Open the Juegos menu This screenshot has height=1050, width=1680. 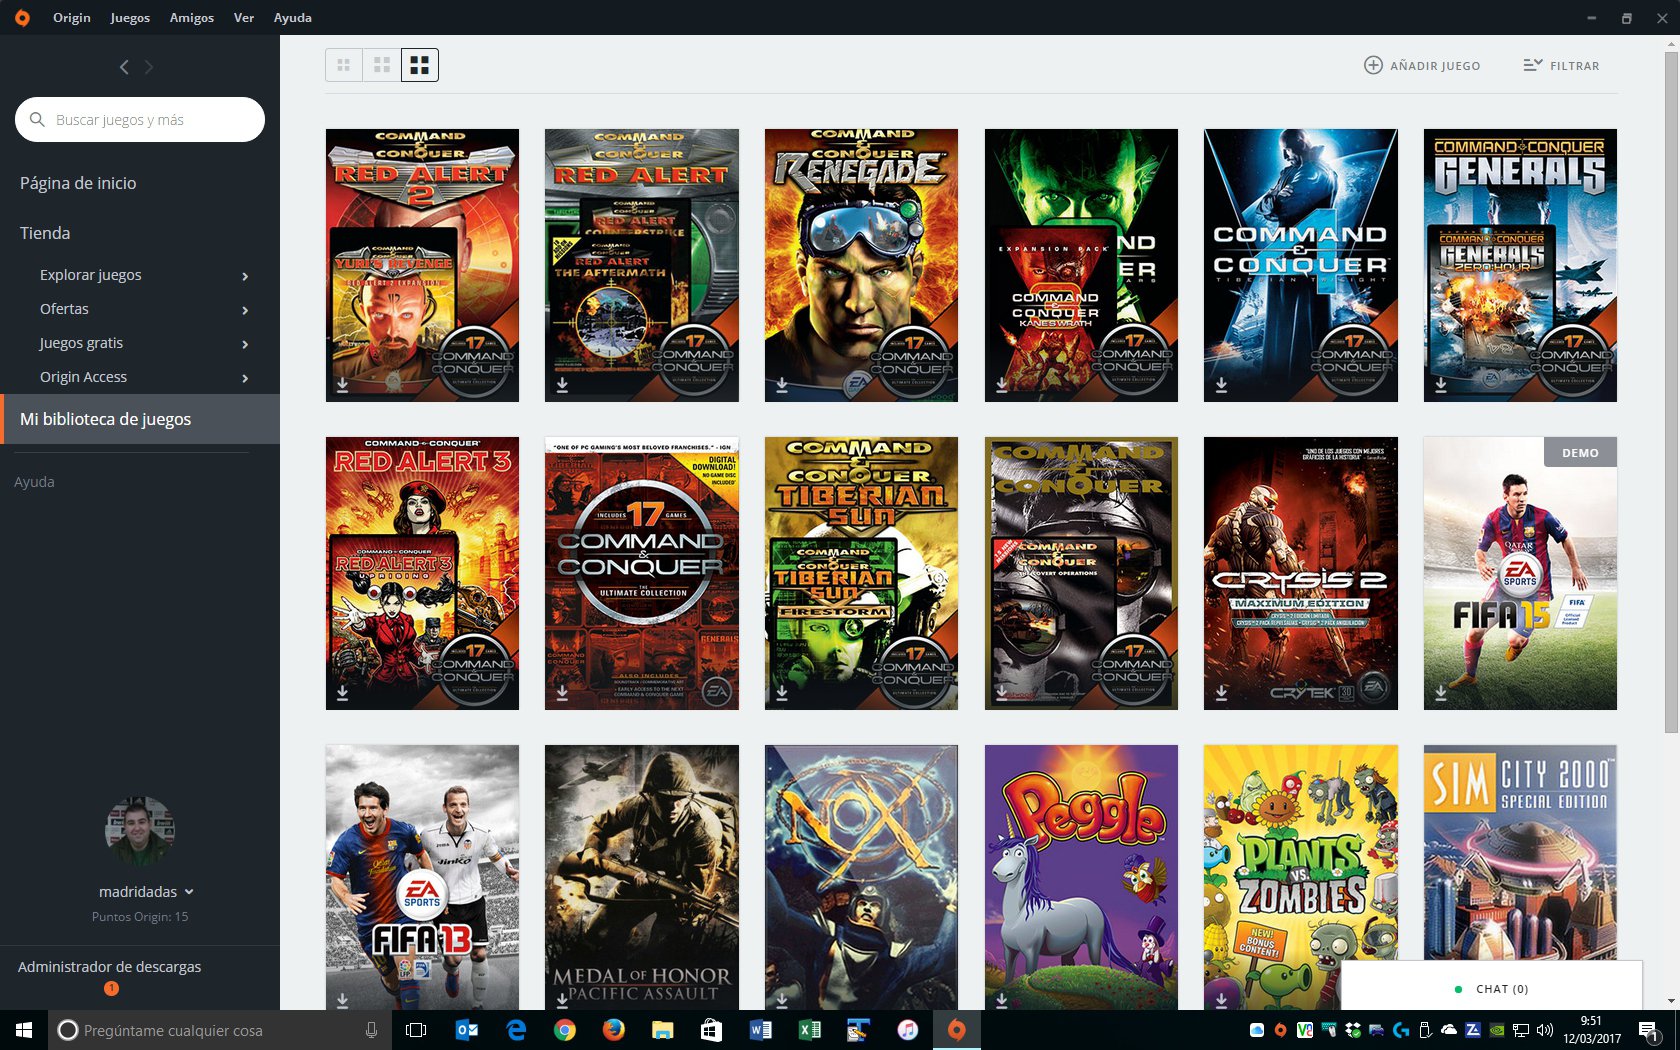130,18
